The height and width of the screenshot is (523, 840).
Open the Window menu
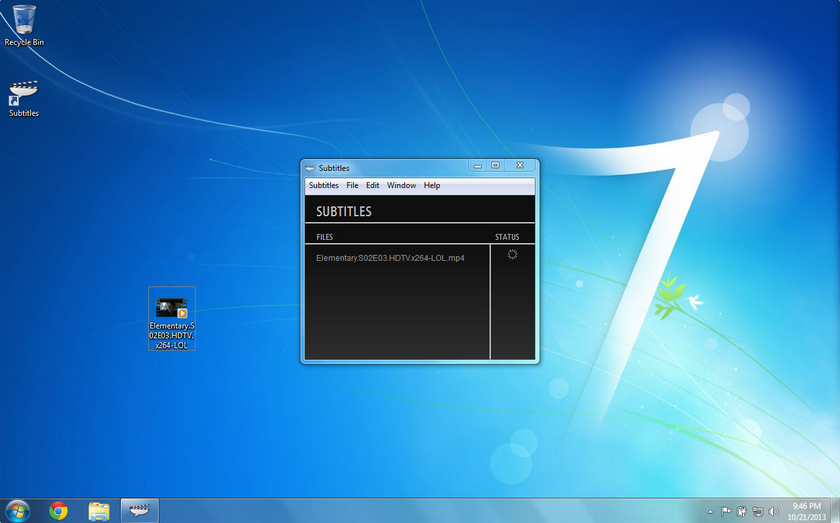click(401, 186)
